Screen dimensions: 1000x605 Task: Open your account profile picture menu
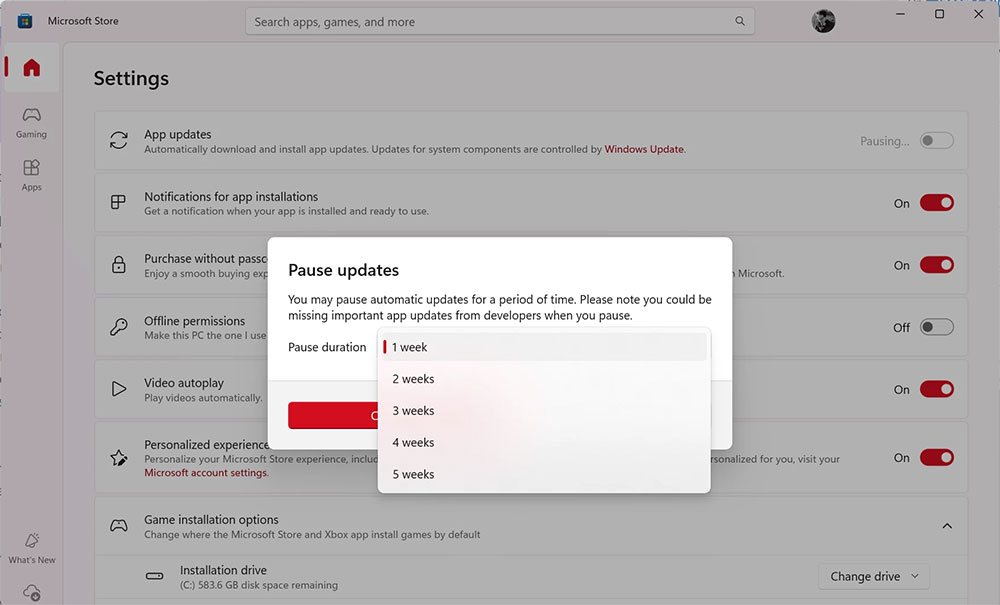pyautogui.click(x=822, y=21)
